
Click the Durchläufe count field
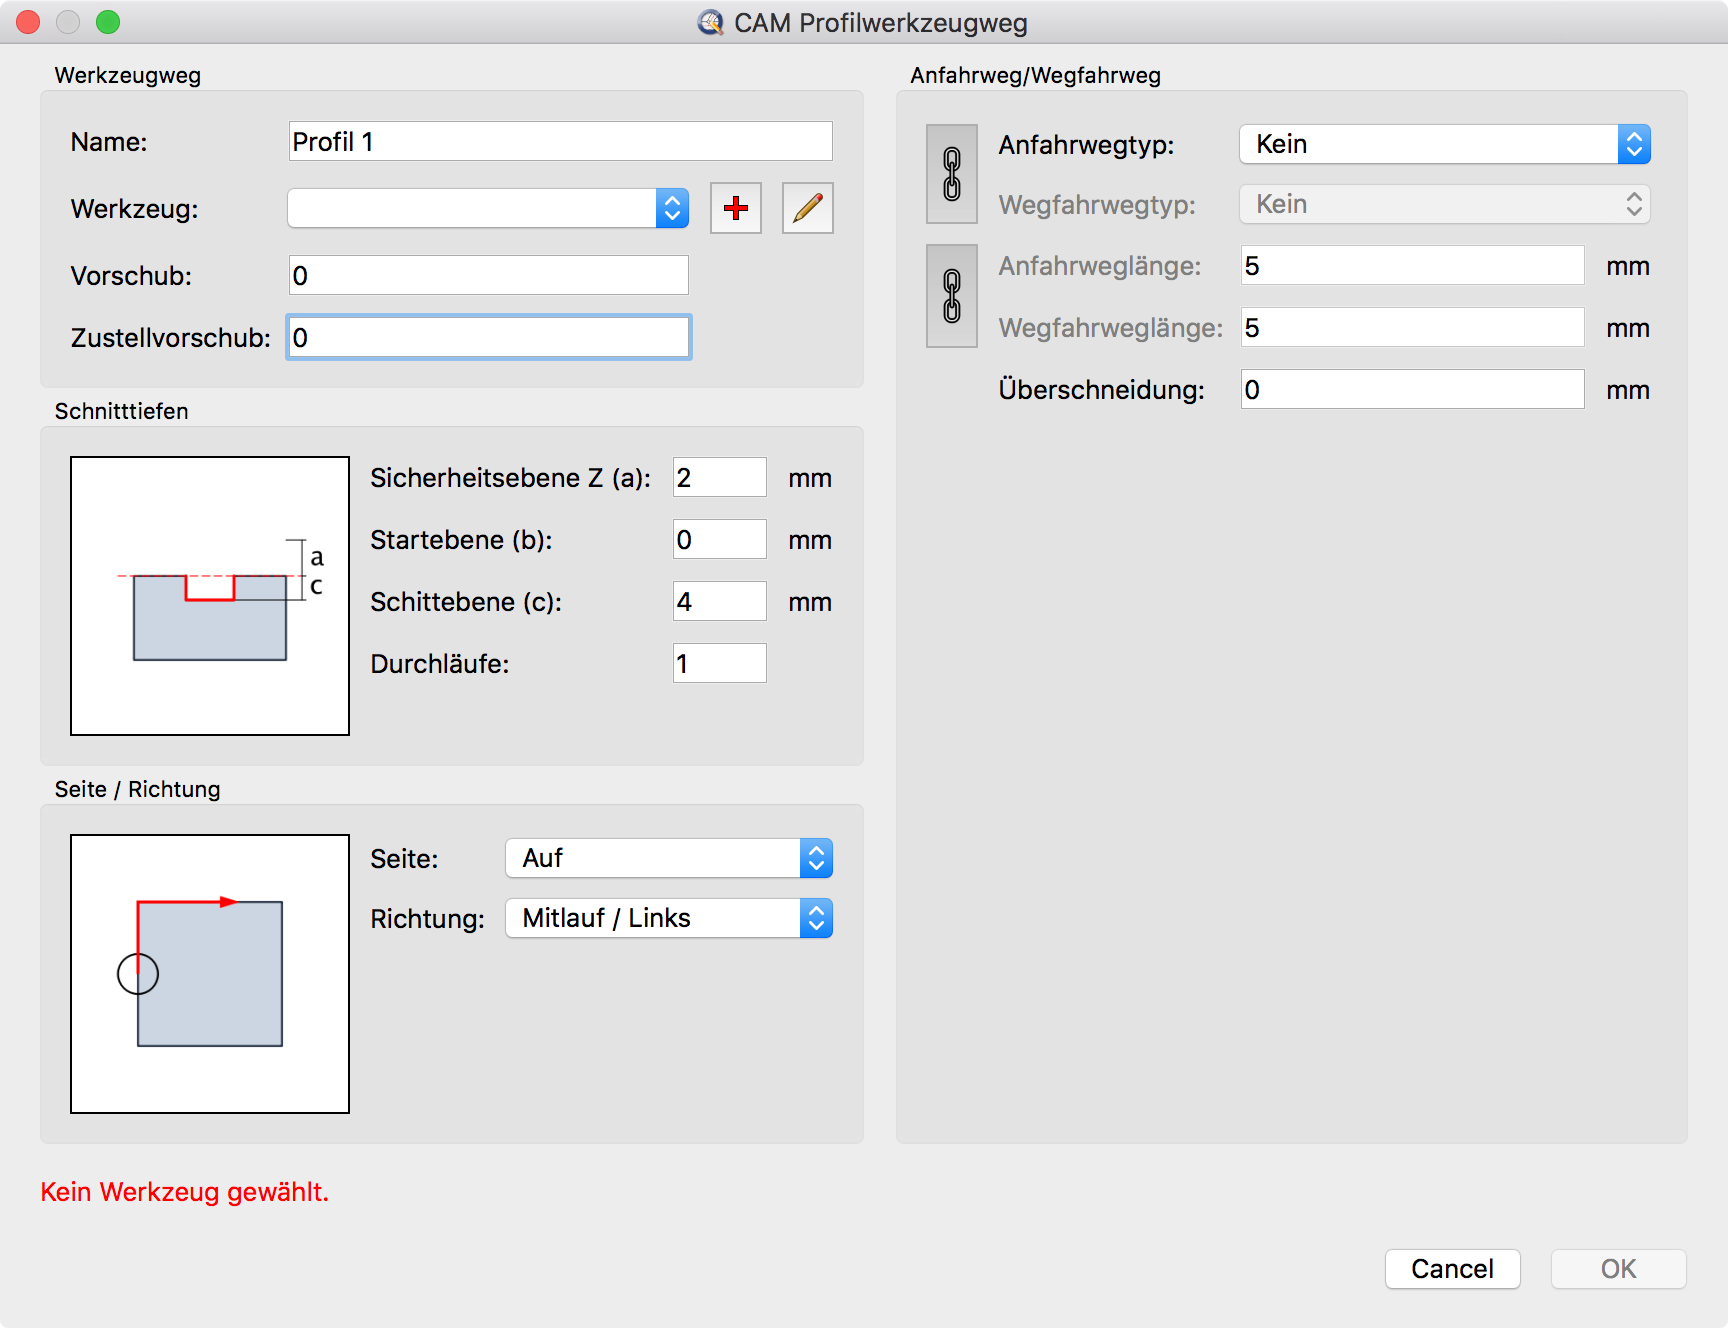(719, 664)
